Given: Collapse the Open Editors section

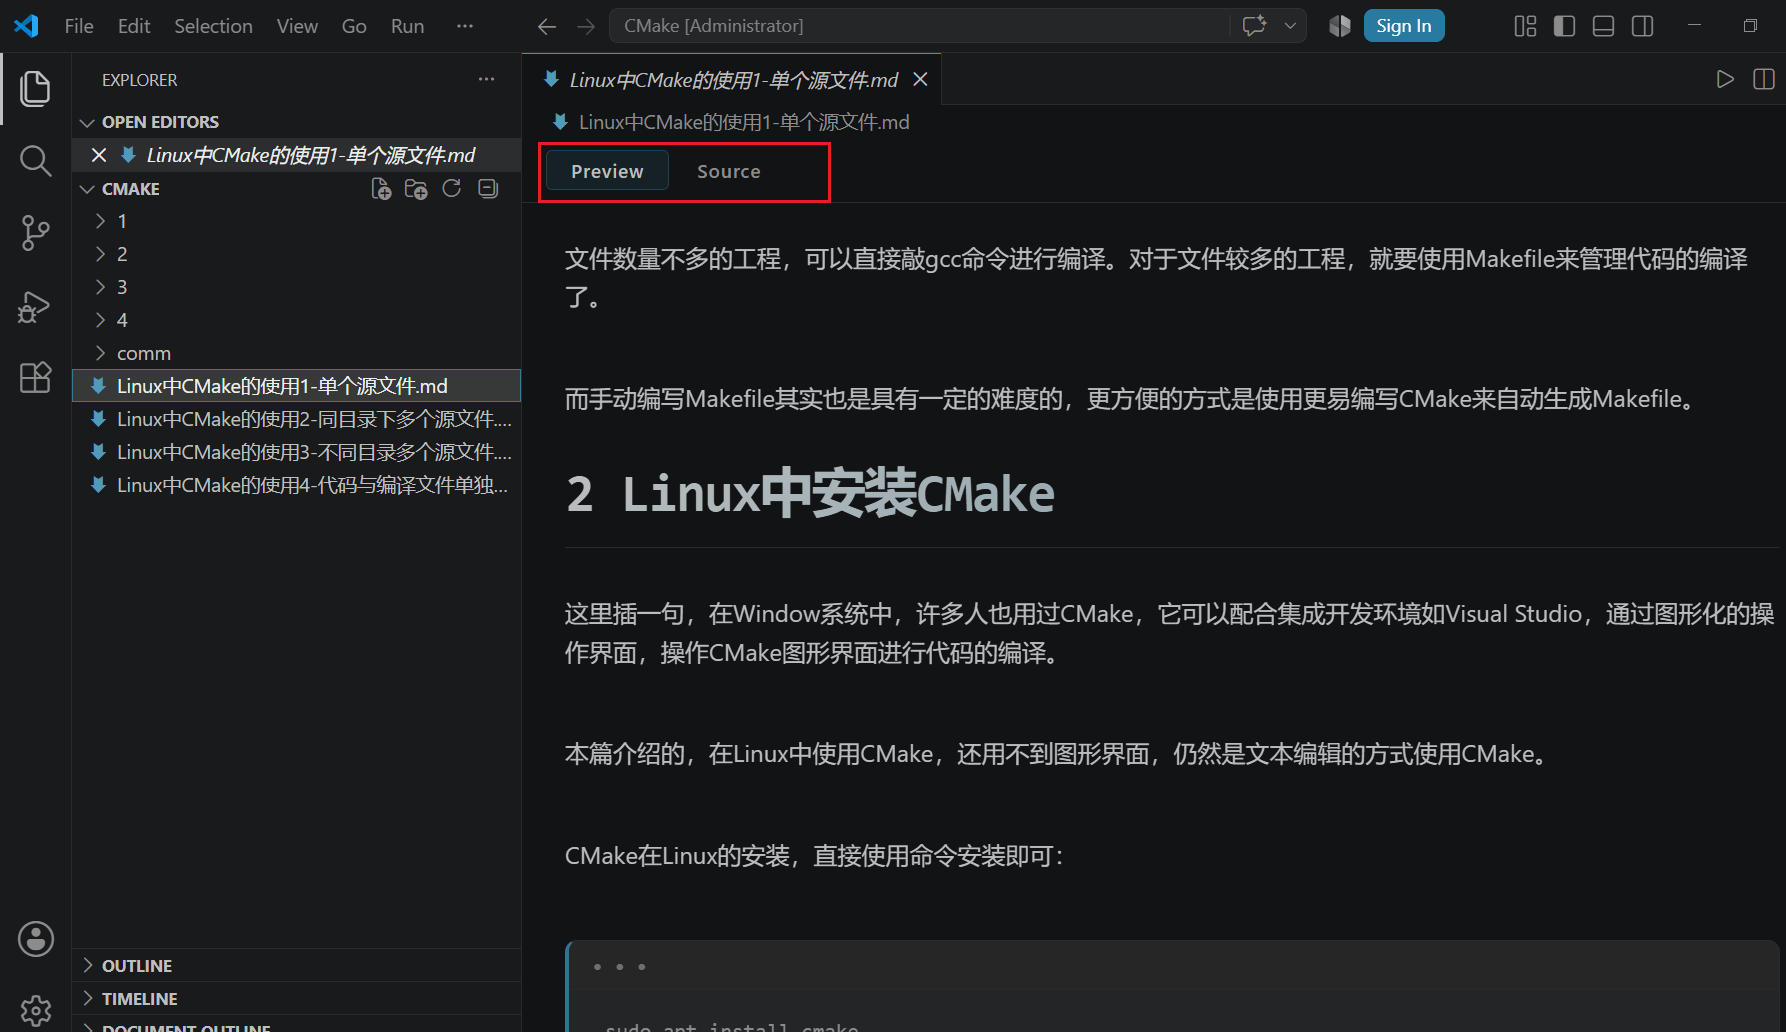Looking at the screenshot, I should (x=87, y=122).
